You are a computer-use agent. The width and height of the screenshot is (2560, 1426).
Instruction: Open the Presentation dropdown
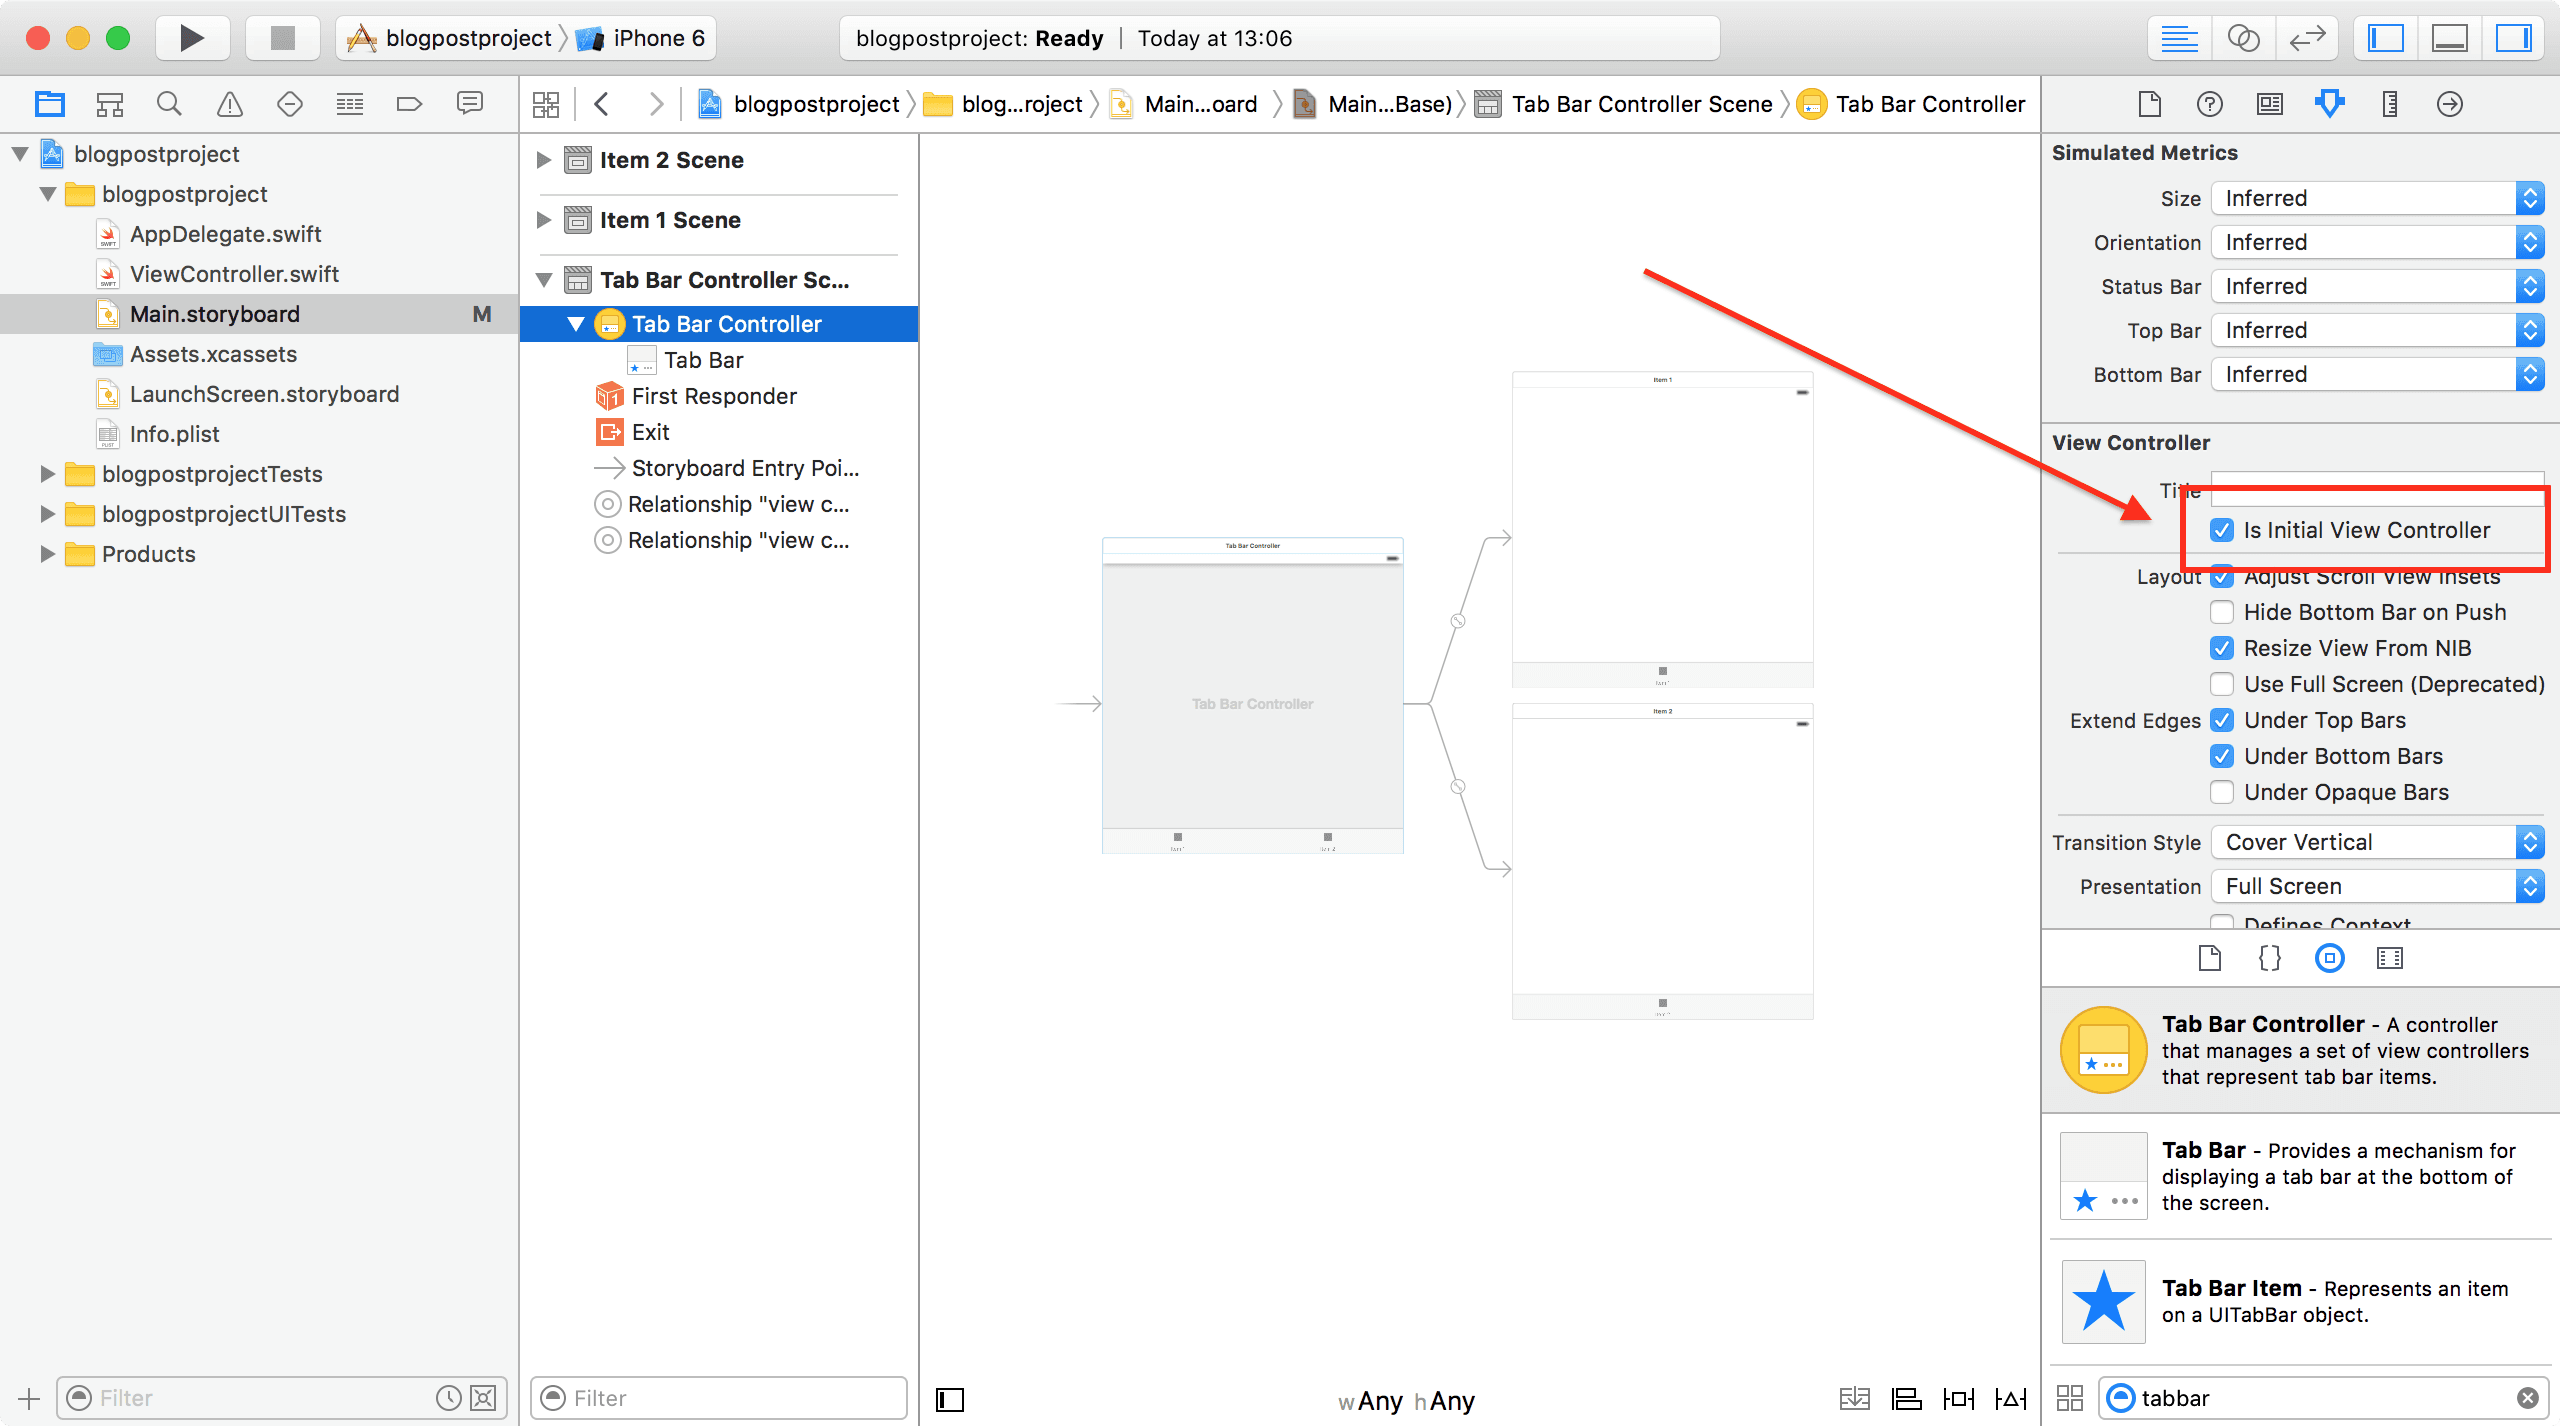2377,886
